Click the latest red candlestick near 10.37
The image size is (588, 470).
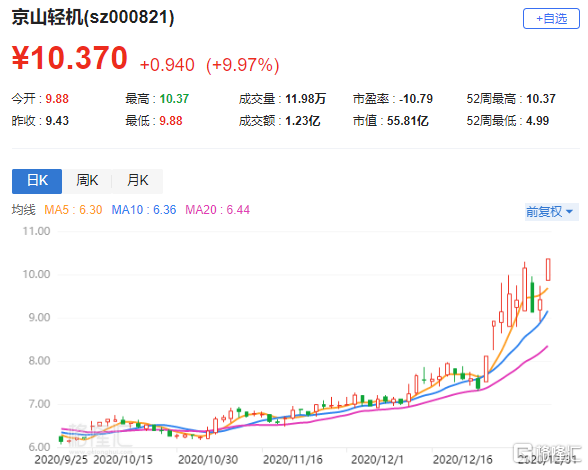tap(548, 269)
